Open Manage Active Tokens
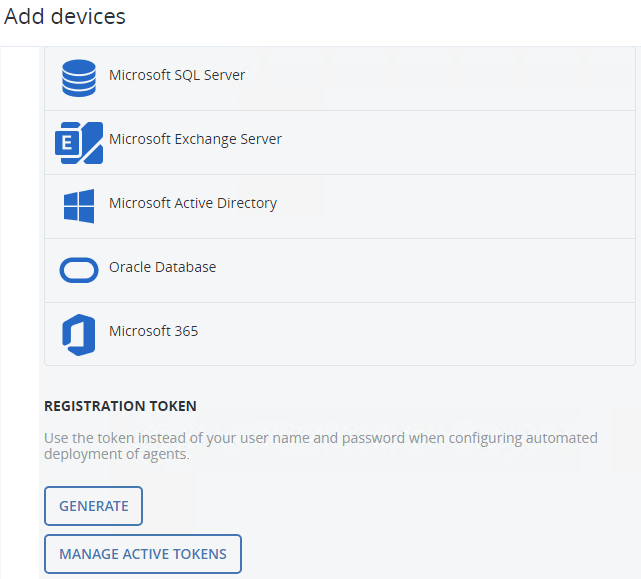Screen dimensions: 641x579 point(143,554)
